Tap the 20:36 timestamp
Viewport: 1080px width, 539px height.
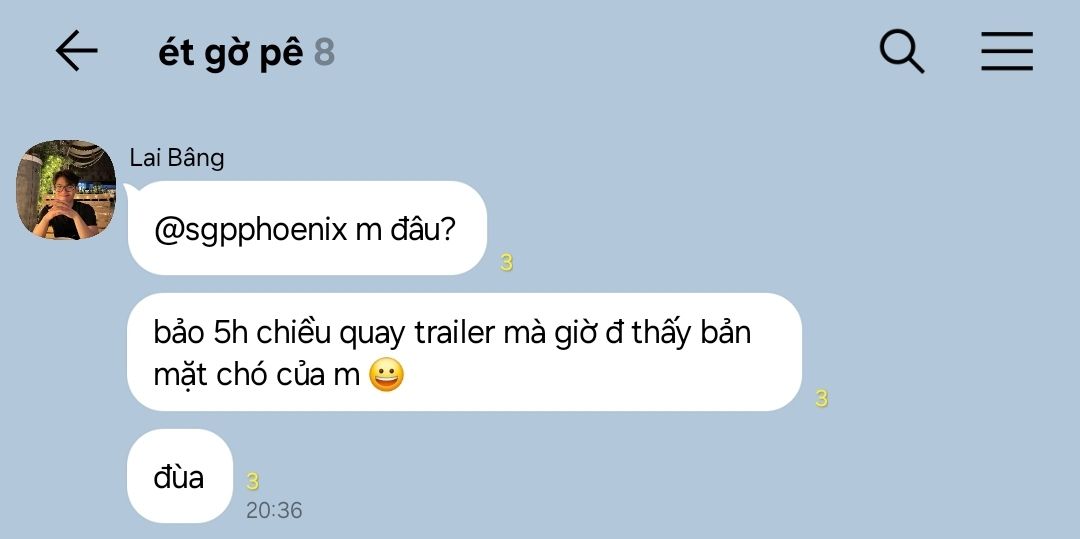tap(274, 510)
